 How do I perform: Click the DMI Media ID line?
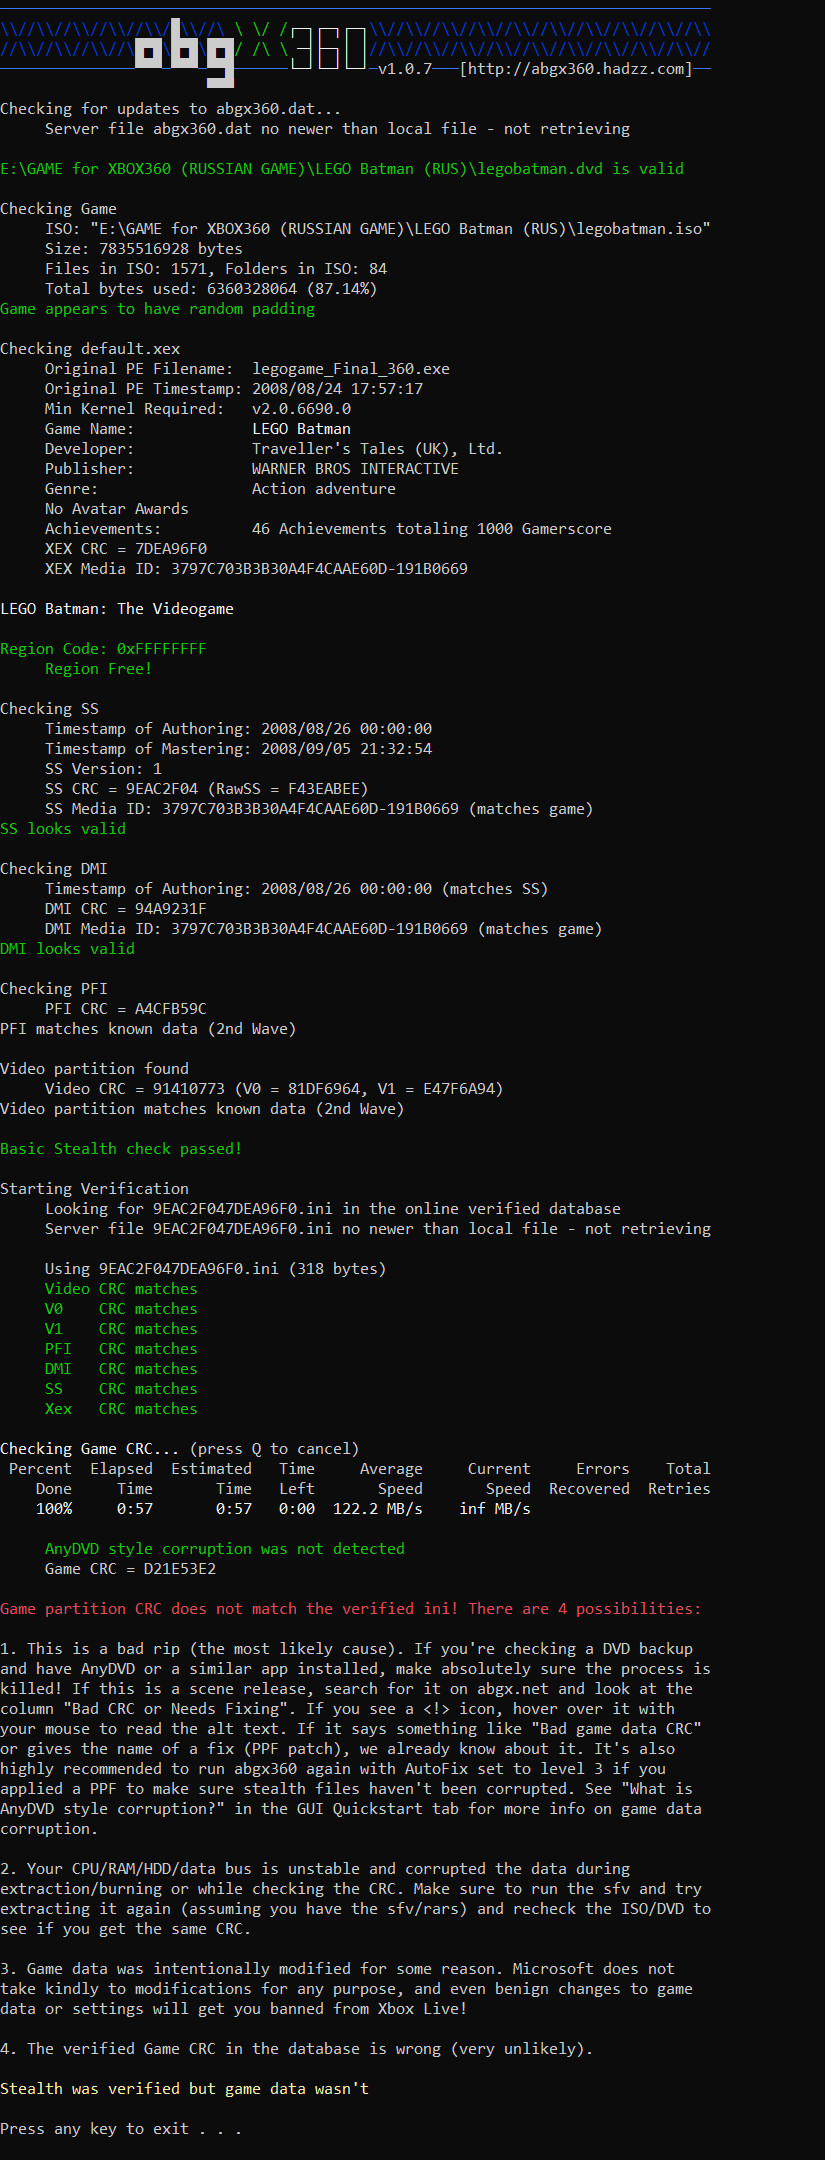324,929
